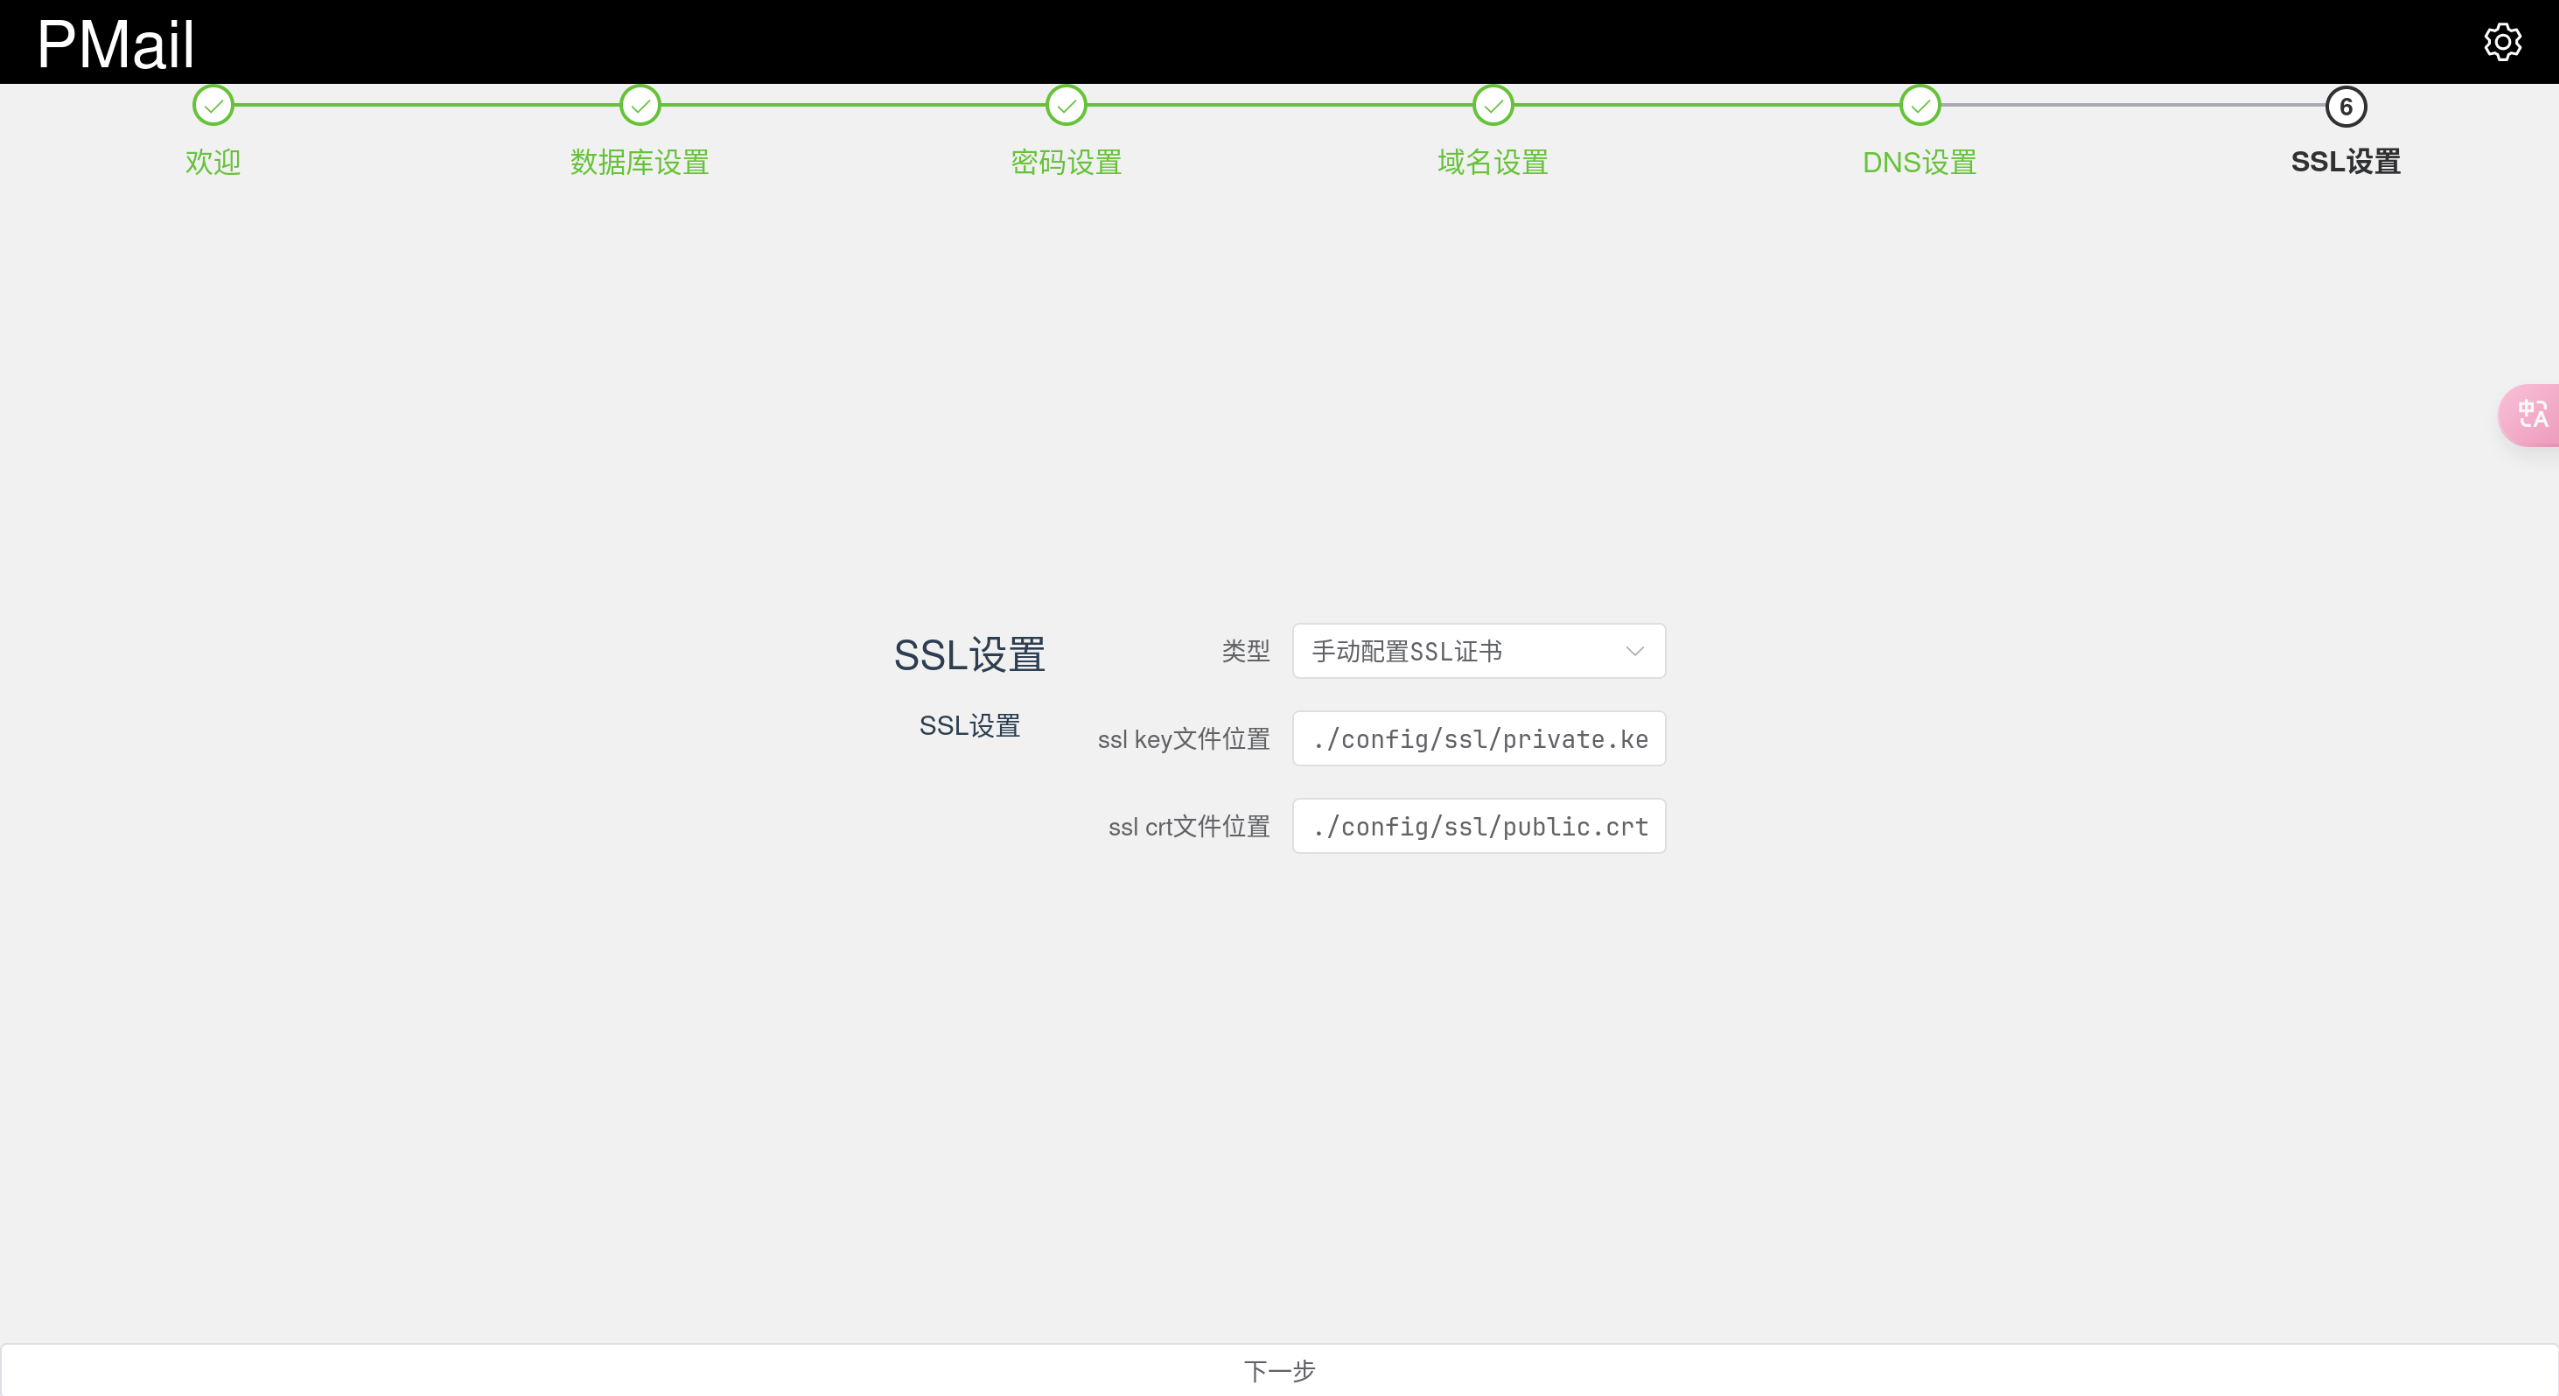
Task: Click the 域名设置 step checkmark circle
Action: tap(1493, 105)
